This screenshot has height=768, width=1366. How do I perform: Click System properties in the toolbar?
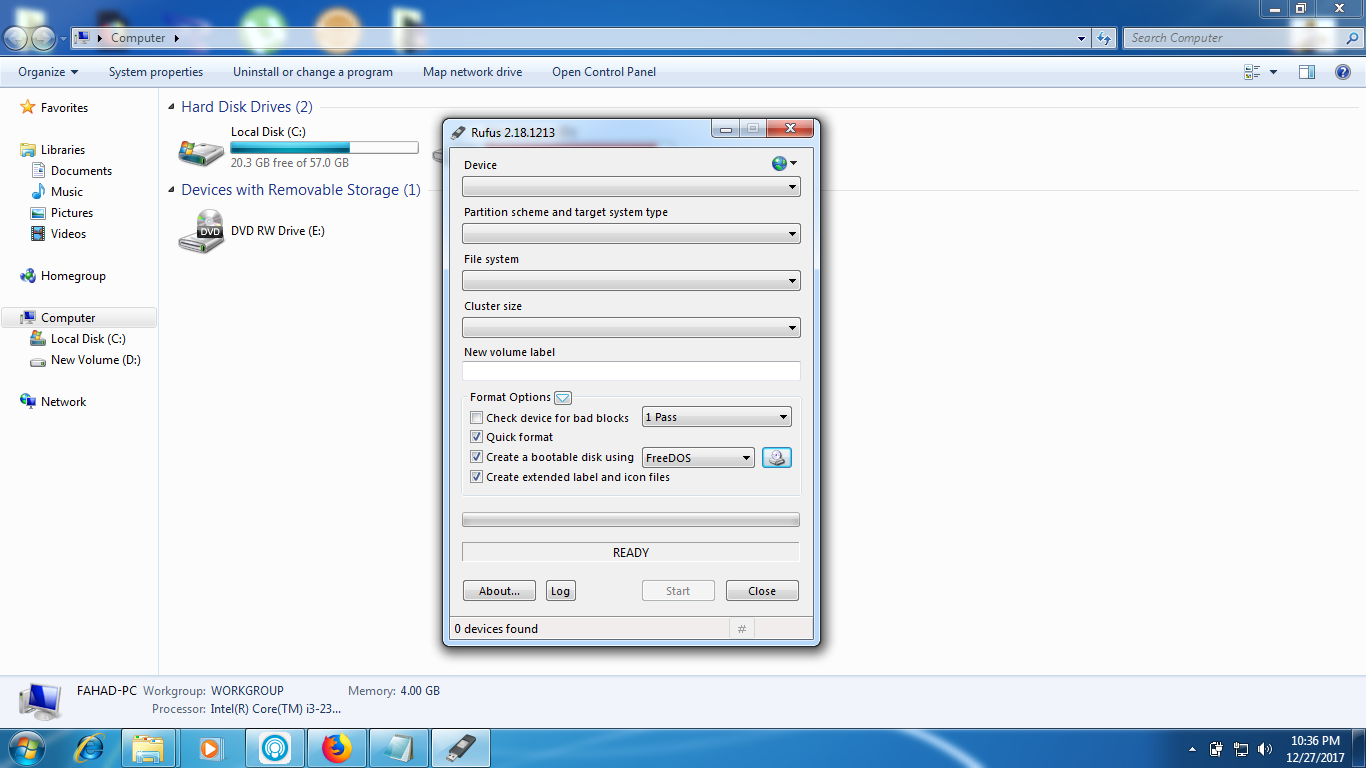[156, 72]
